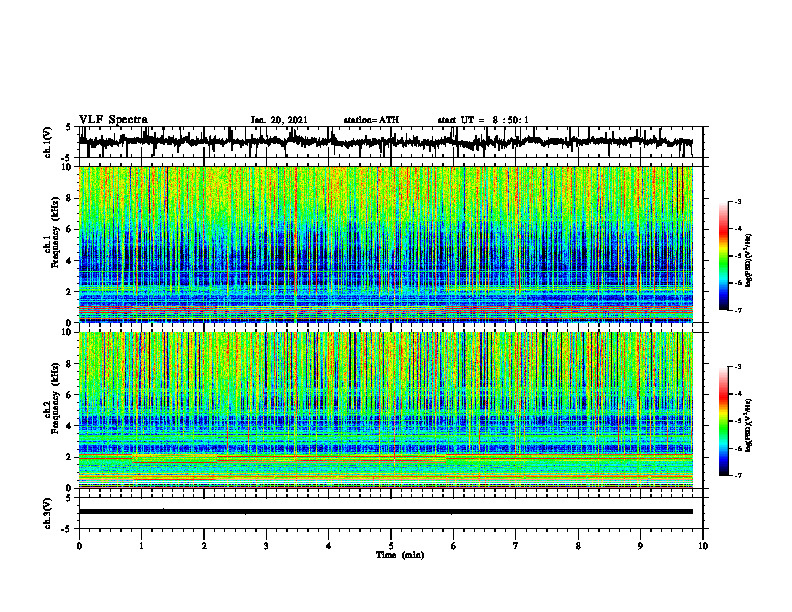Select the ch.2 color bar "log(PSD)" units label
The height and width of the screenshot is (612, 792).
point(749,425)
